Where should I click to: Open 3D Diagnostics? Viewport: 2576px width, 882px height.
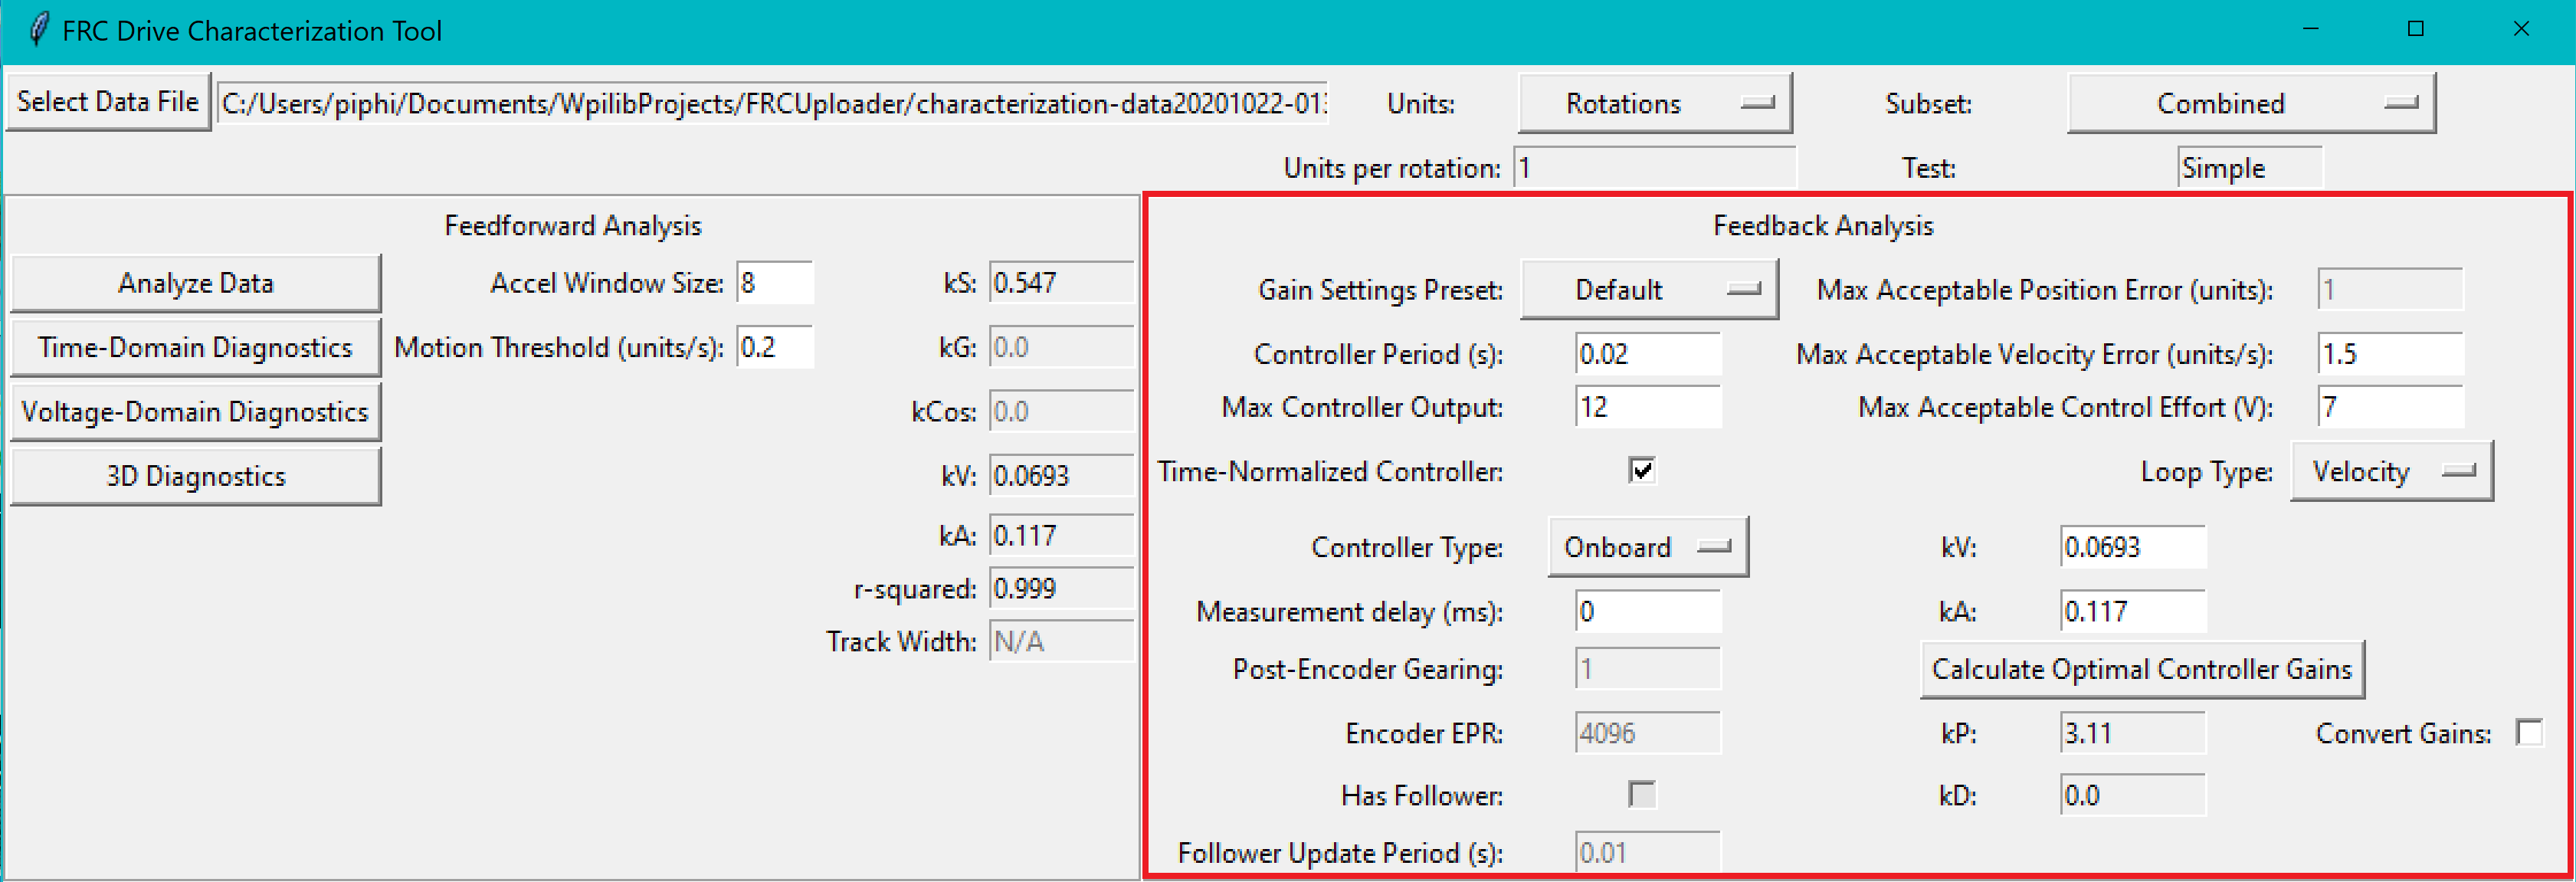point(195,476)
